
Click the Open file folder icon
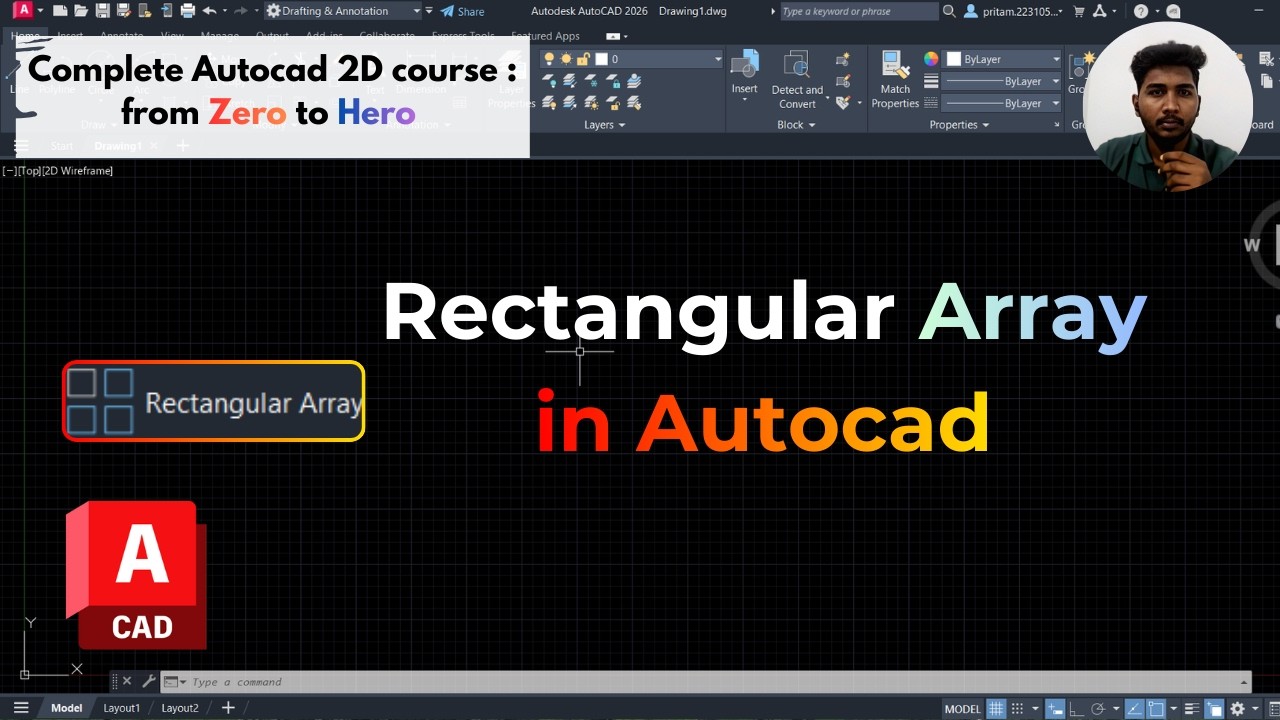point(81,11)
